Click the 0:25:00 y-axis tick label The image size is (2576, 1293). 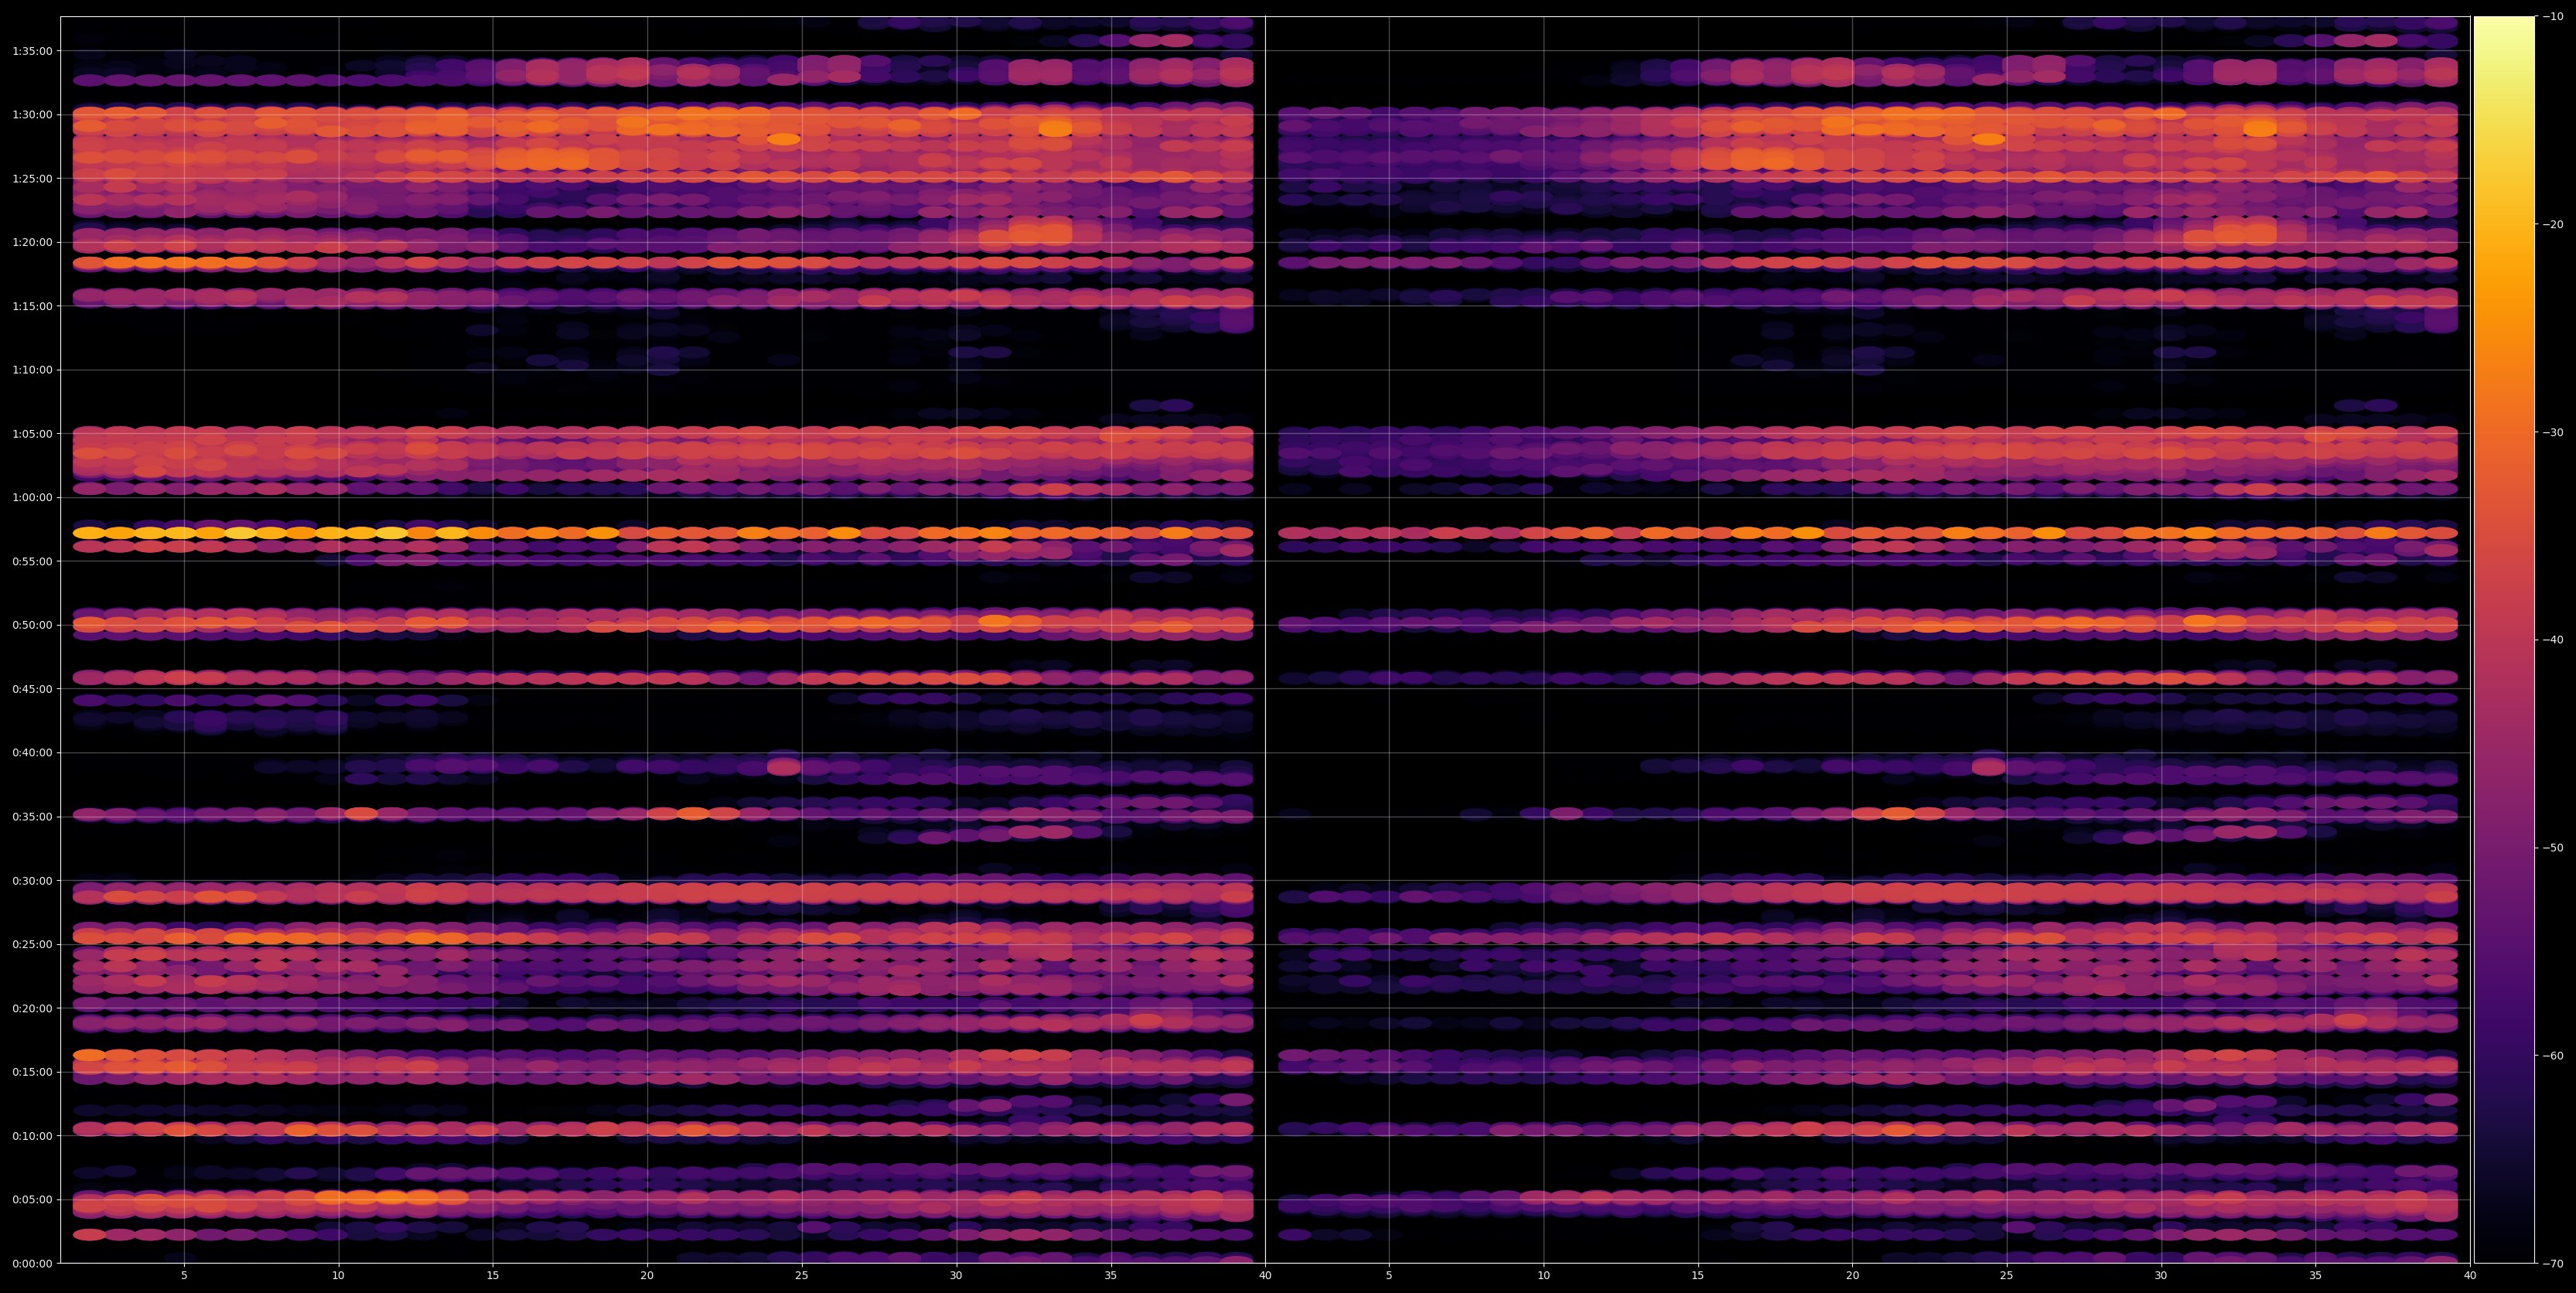pos(32,944)
